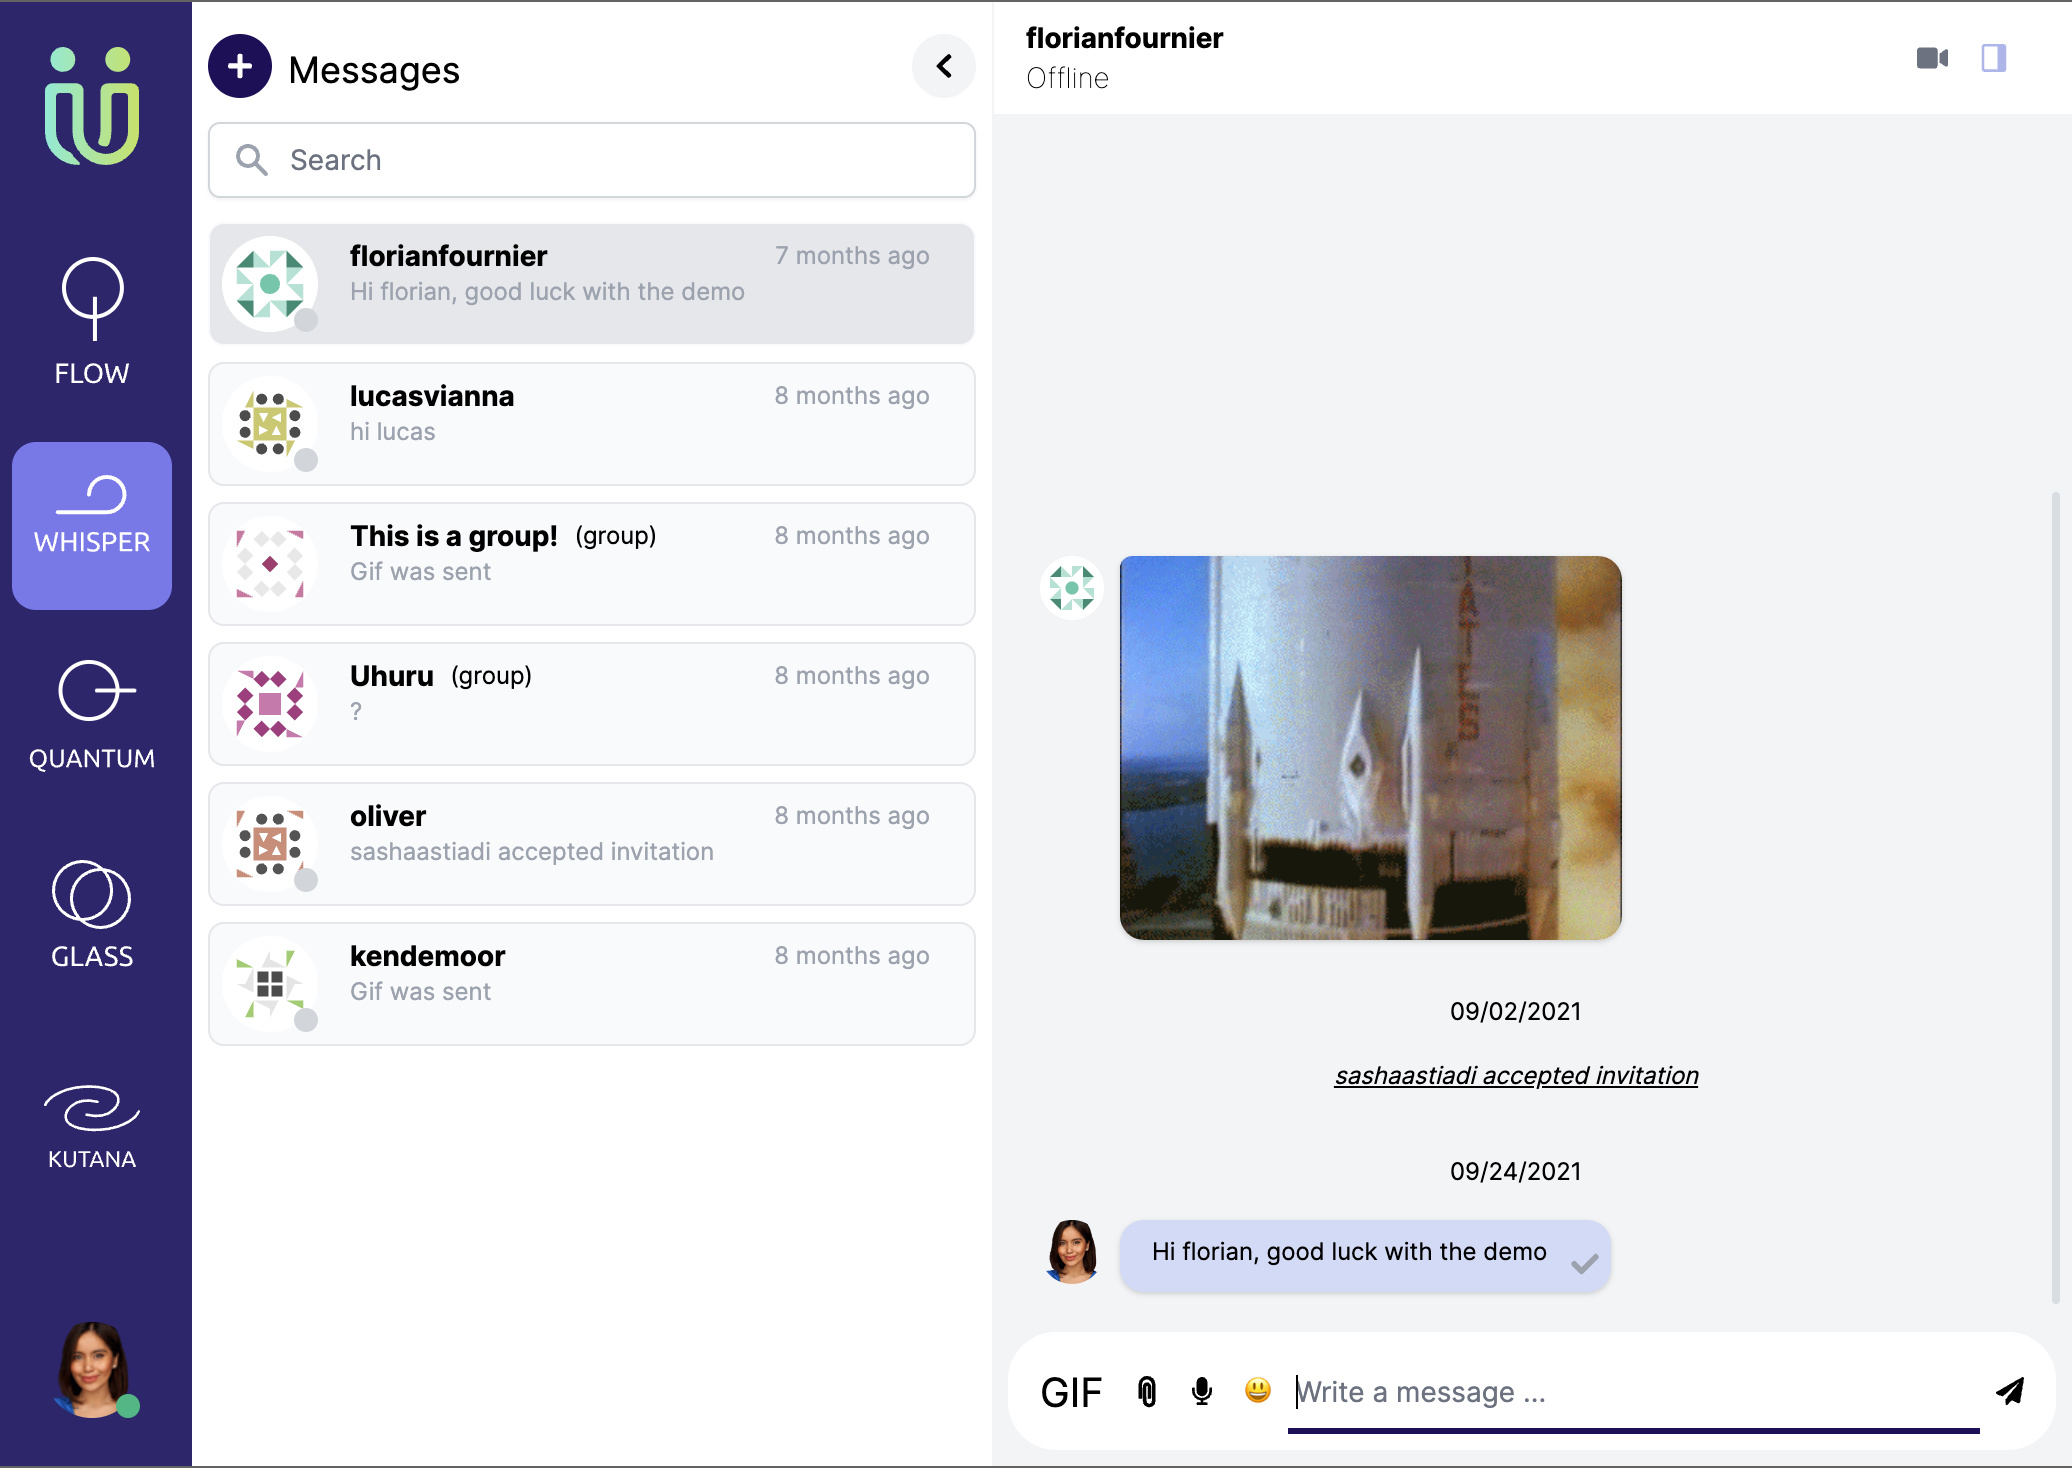Start a video call with florianfournier

[x=1932, y=58]
